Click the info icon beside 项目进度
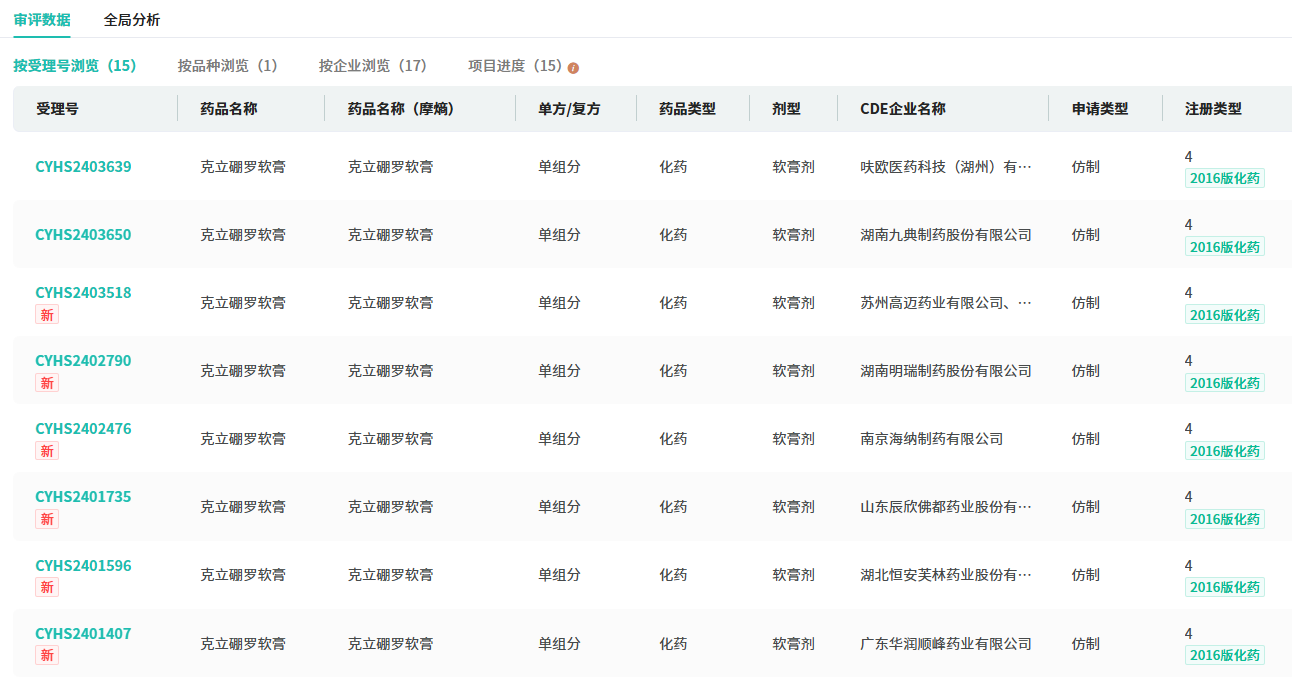The height and width of the screenshot is (693, 1292). [573, 68]
